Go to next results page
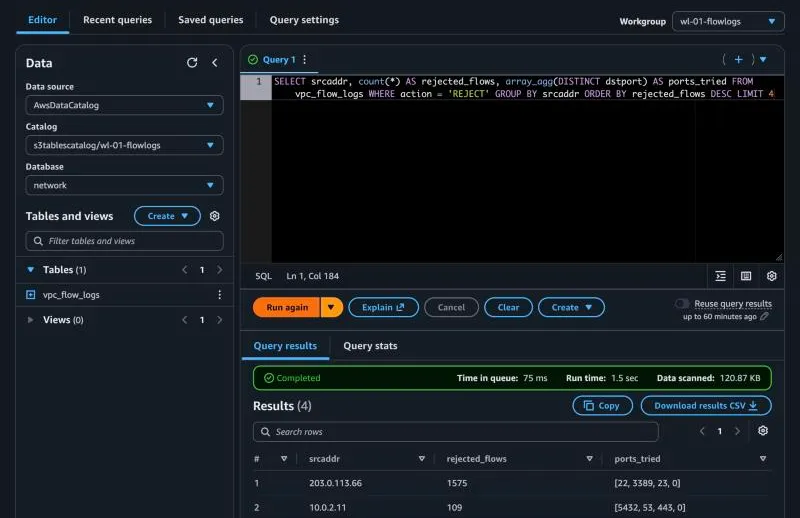This screenshot has width=800, height=518. click(737, 431)
